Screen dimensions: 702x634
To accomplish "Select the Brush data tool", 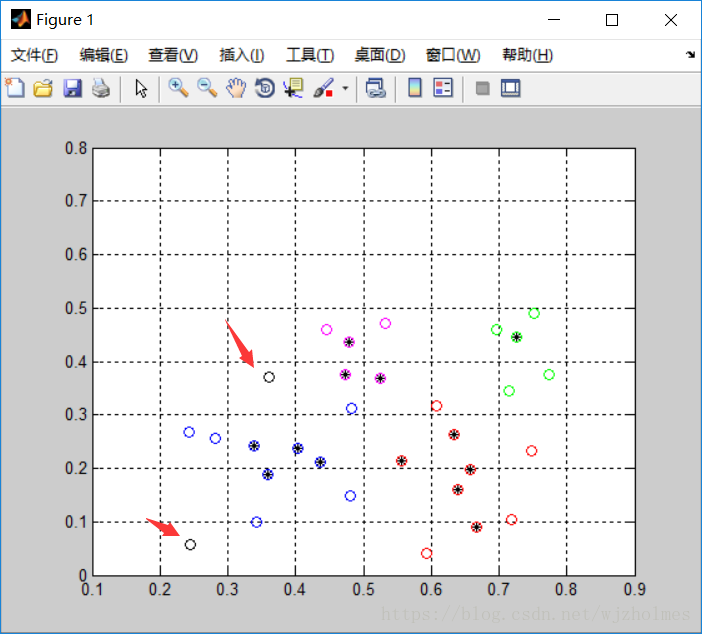I will (x=323, y=88).
